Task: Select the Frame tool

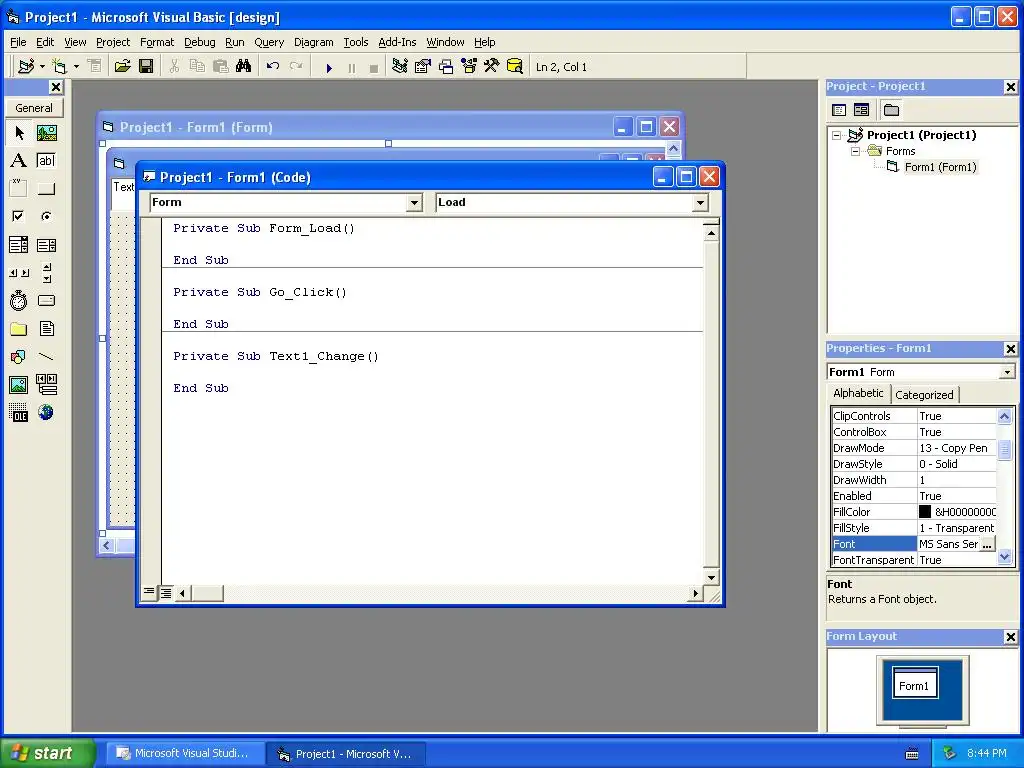Action: (19, 189)
